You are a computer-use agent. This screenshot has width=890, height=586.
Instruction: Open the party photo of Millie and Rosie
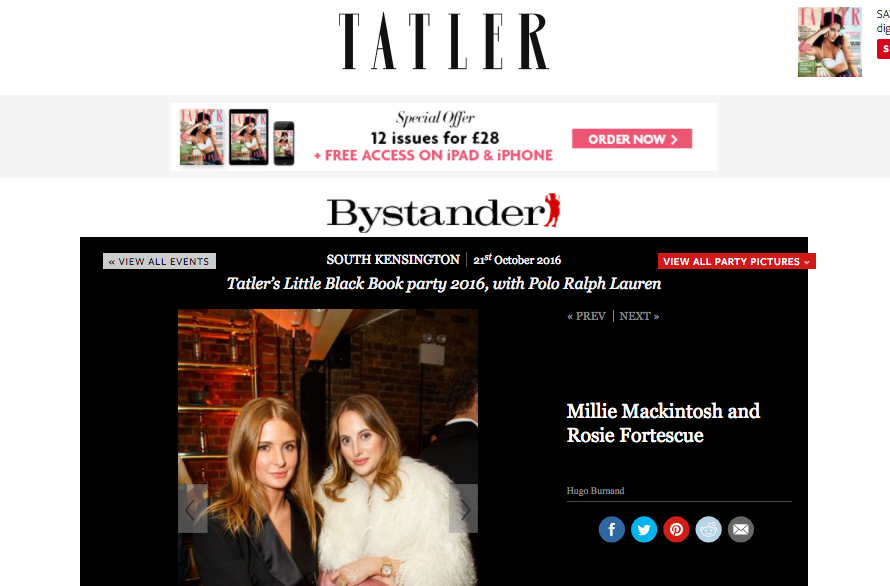coord(328,447)
